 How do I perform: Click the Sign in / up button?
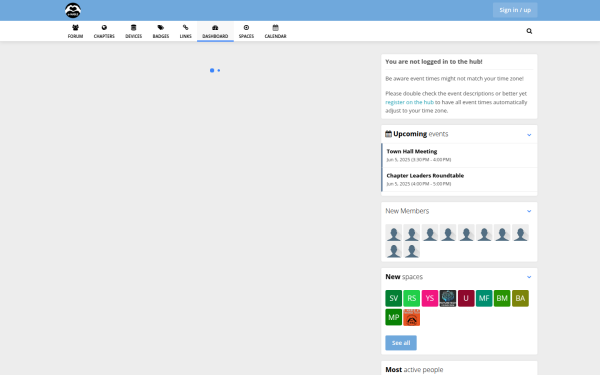(x=515, y=10)
